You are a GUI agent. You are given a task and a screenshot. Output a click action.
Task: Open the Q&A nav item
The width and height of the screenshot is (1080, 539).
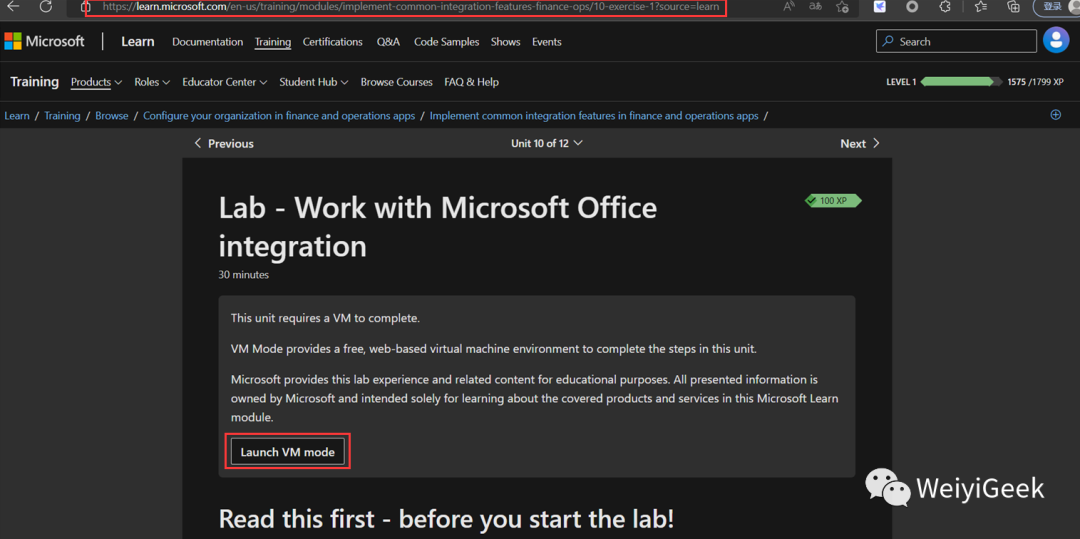[x=388, y=42]
